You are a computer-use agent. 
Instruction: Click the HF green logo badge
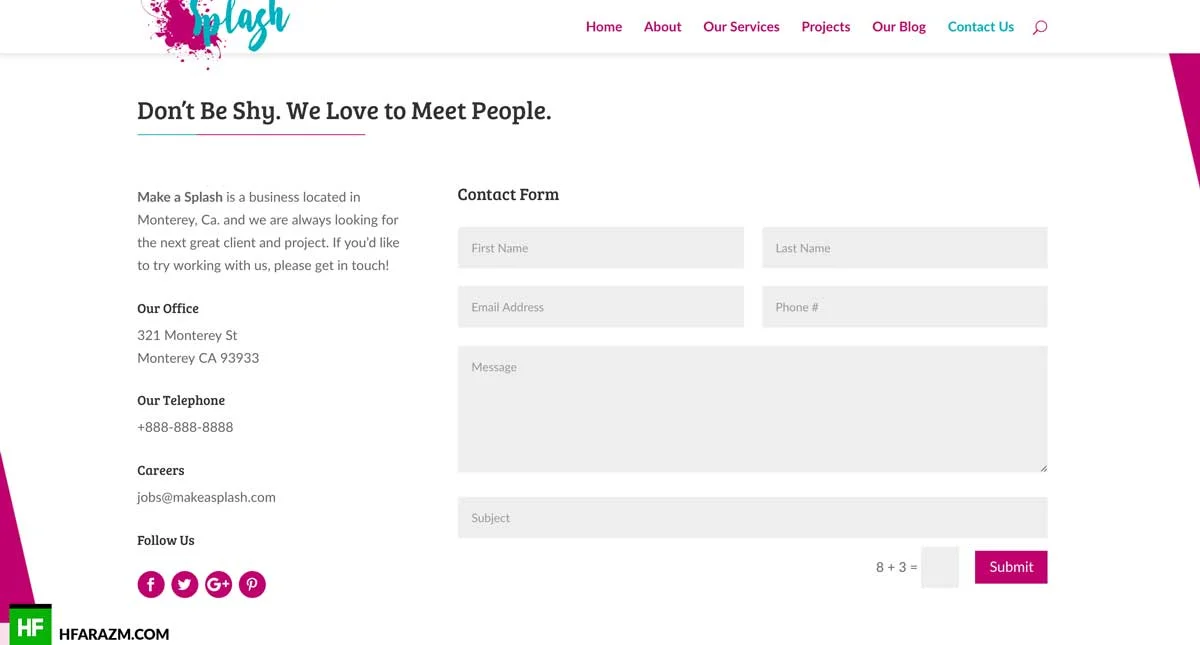[x=30, y=626]
